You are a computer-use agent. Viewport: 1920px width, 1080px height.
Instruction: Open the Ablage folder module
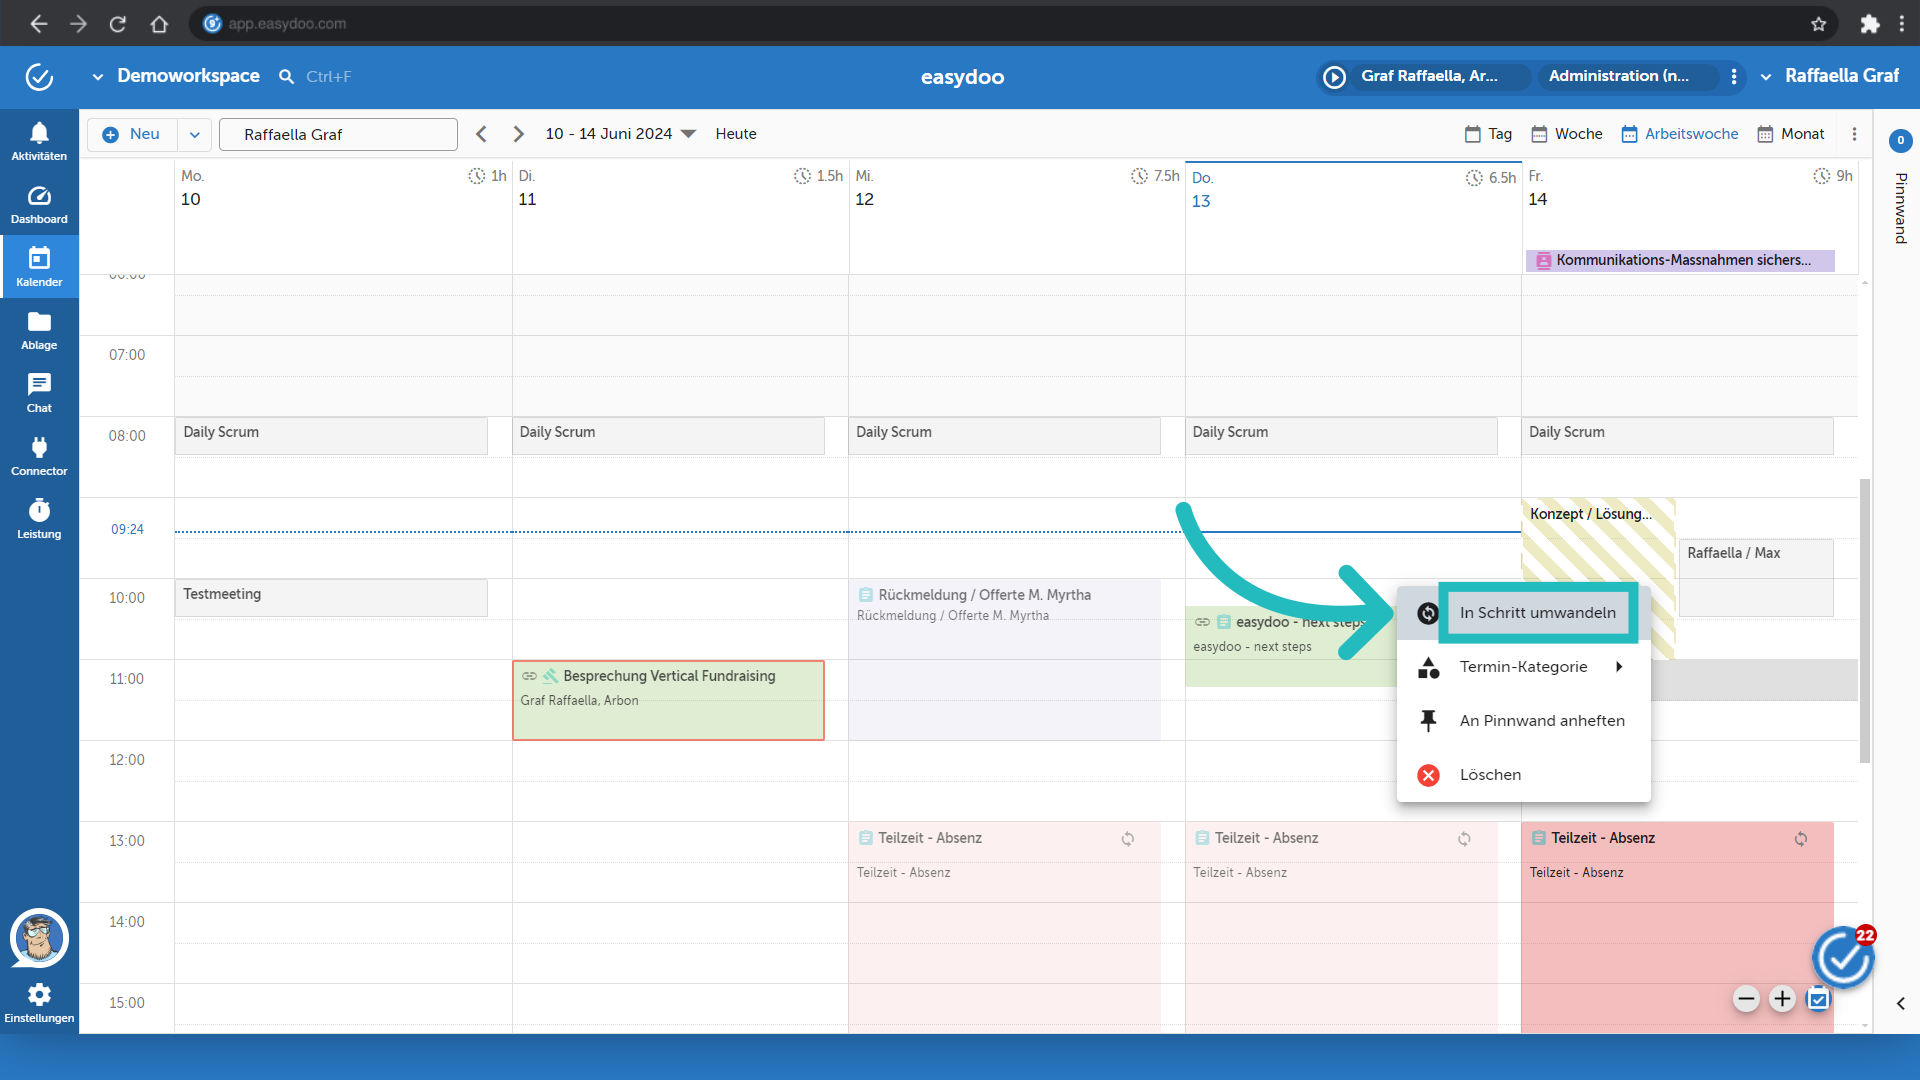(x=39, y=330)
